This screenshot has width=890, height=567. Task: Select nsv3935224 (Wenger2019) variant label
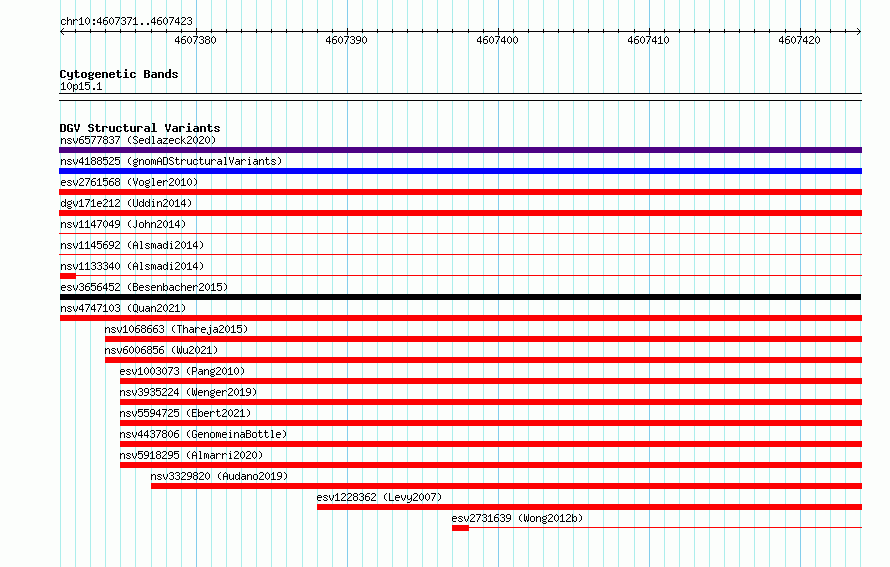(x=188, y=392)
